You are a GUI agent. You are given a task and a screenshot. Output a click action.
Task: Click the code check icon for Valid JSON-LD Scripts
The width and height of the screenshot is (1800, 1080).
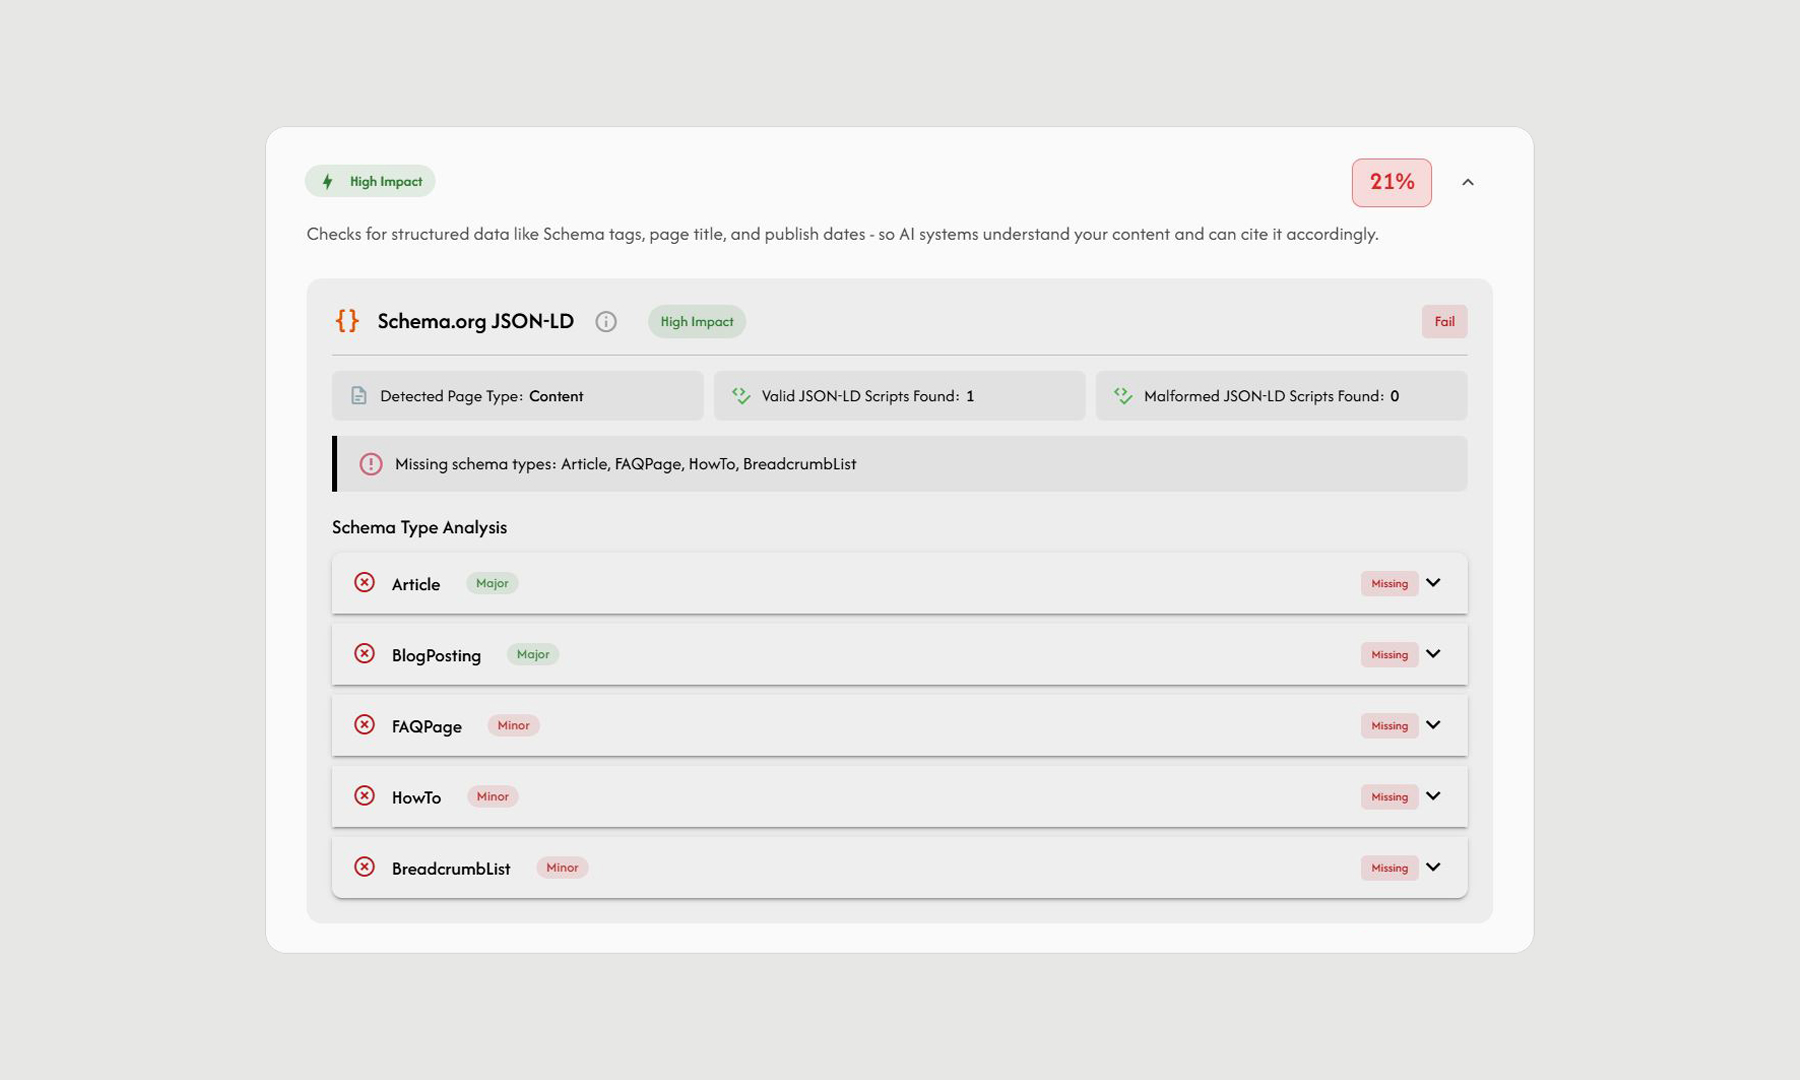click(x=741, y=396)
